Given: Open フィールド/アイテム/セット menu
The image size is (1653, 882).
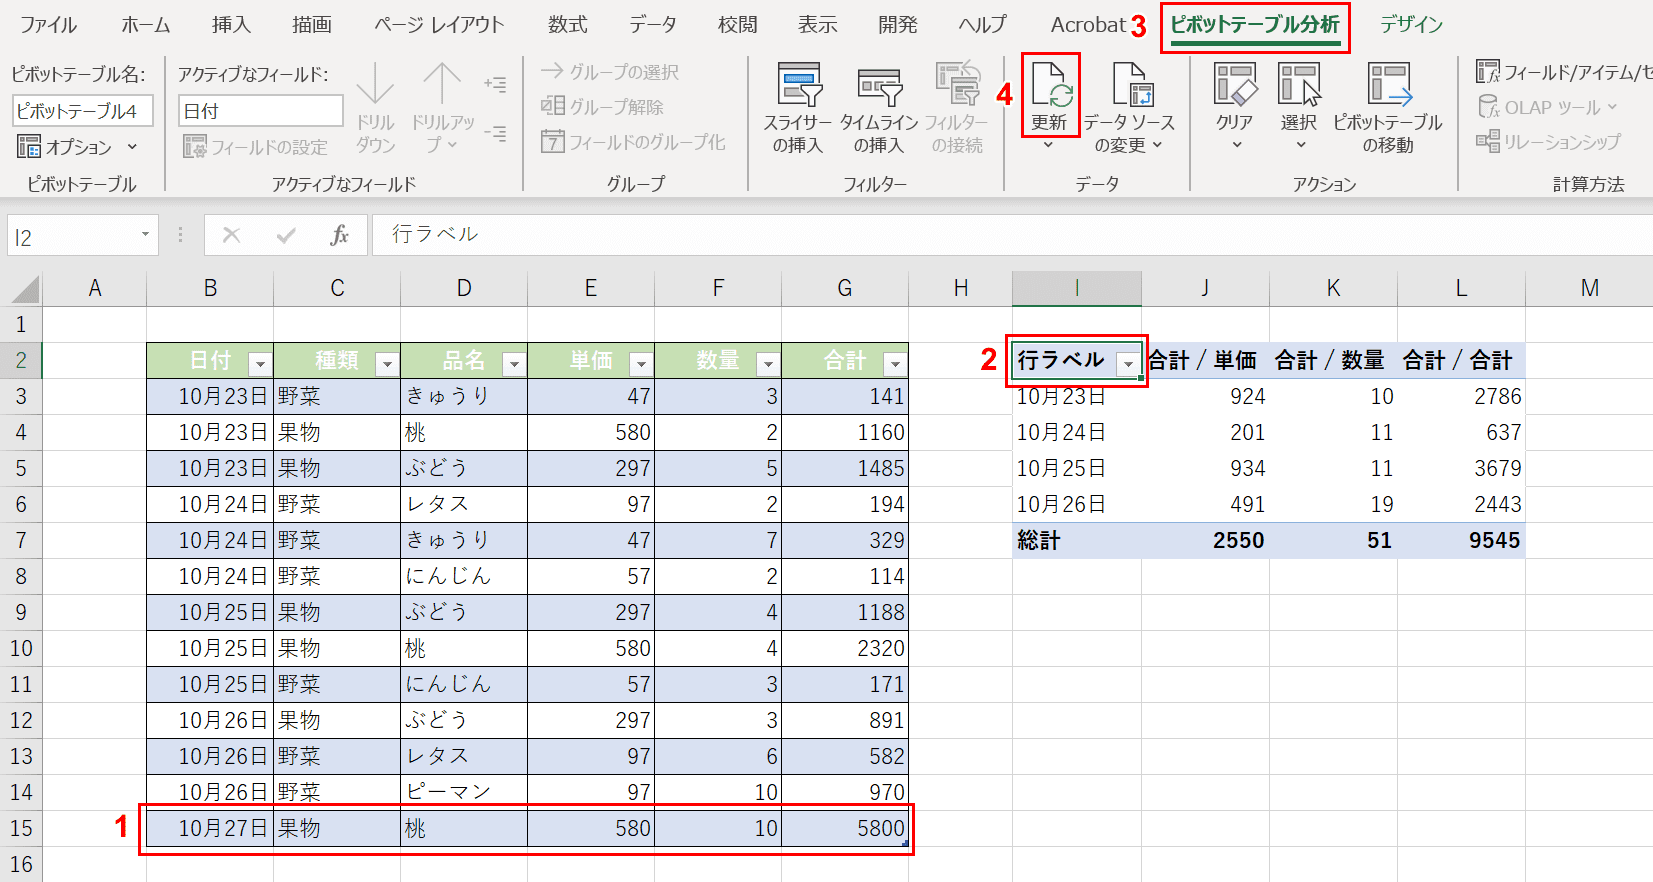Looking at the screenshot, I should point(1564,72).
